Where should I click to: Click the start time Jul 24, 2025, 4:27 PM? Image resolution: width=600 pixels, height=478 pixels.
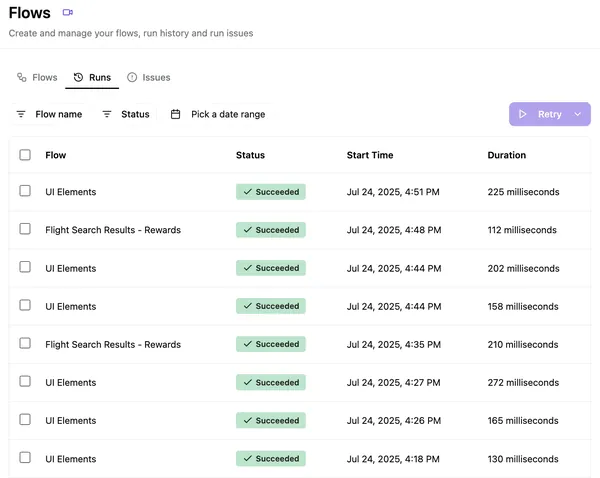pos(393,383)
